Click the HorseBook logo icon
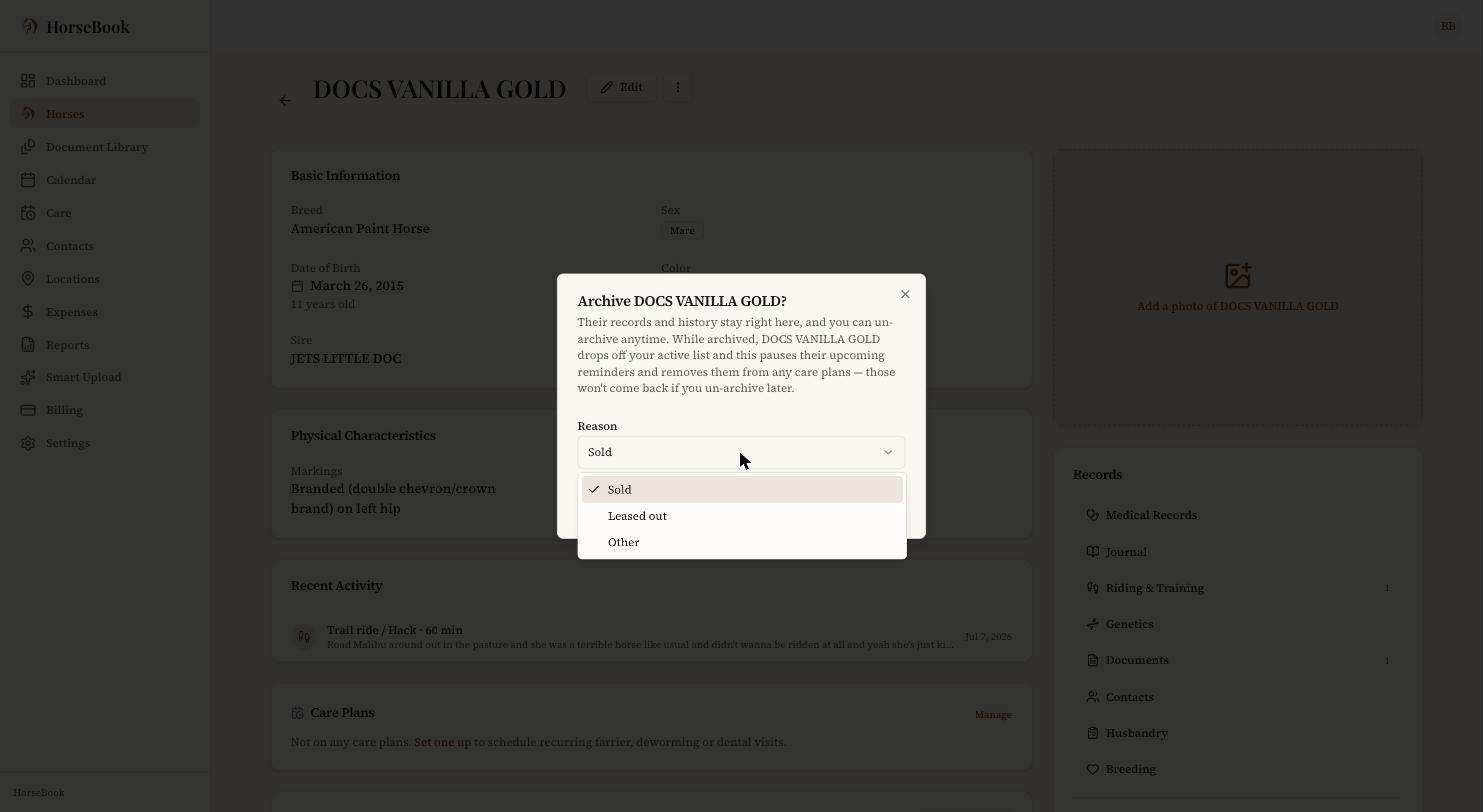 [30, 26]
